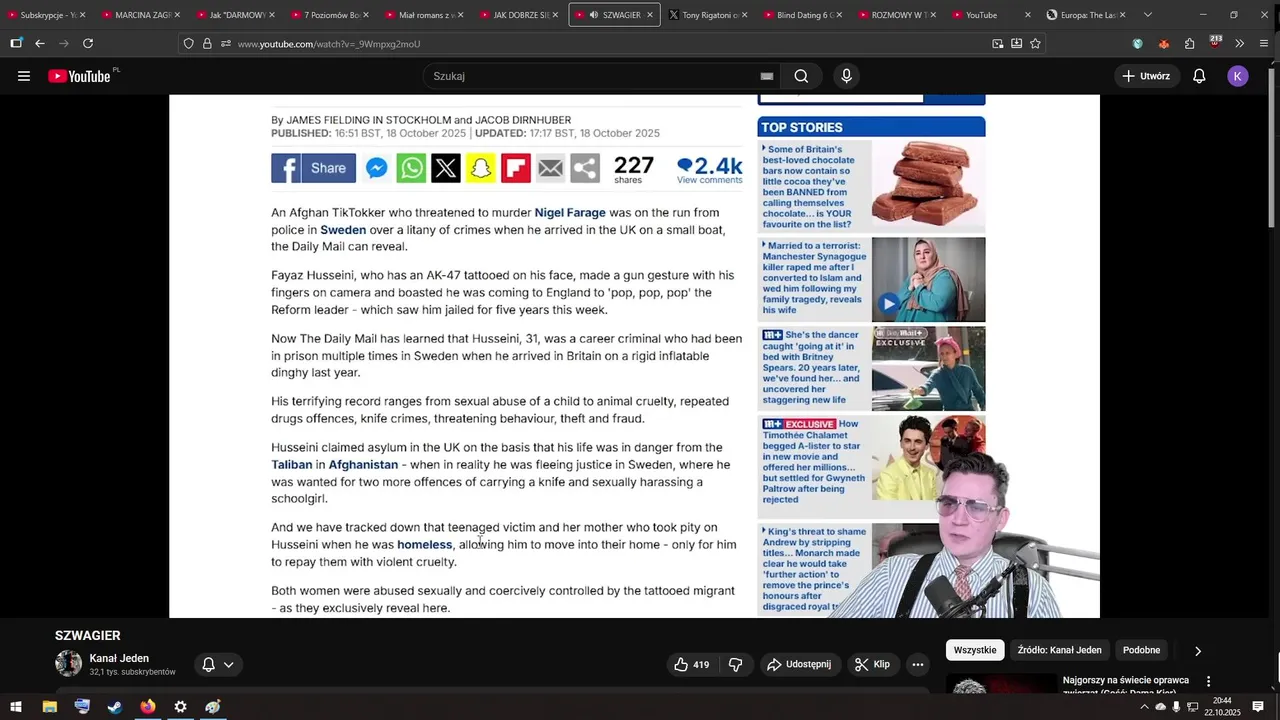Show more filter chips with right arrow

(1198, 650)
